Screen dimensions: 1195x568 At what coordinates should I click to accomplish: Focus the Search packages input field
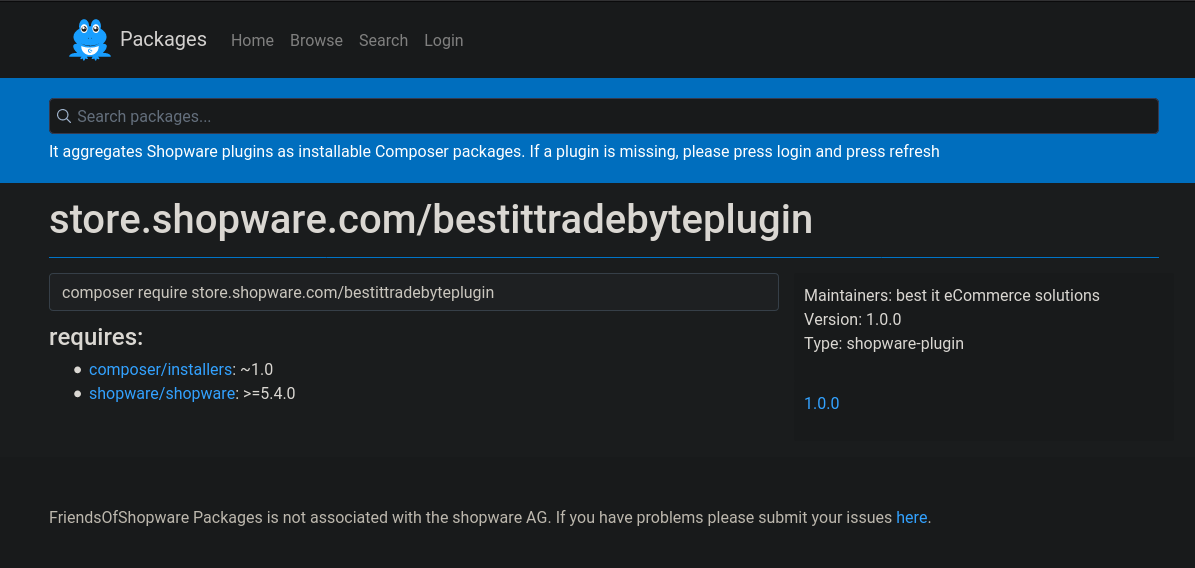(x=604, y=116)
